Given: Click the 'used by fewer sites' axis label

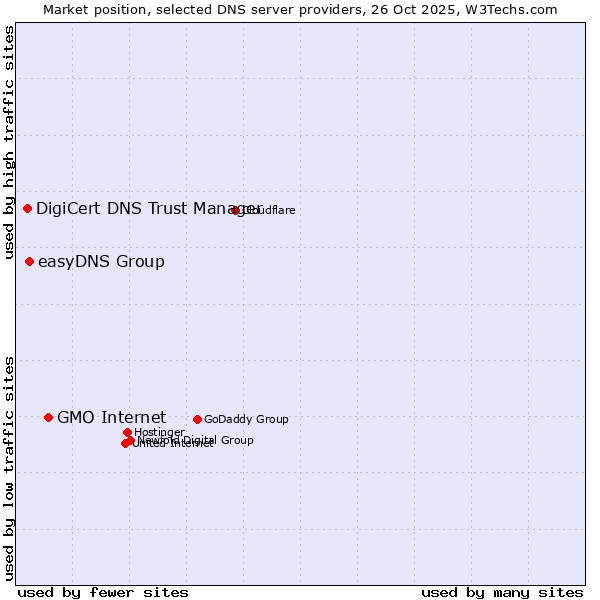Looking at the screenshot, I should click(x=103, y=592).
